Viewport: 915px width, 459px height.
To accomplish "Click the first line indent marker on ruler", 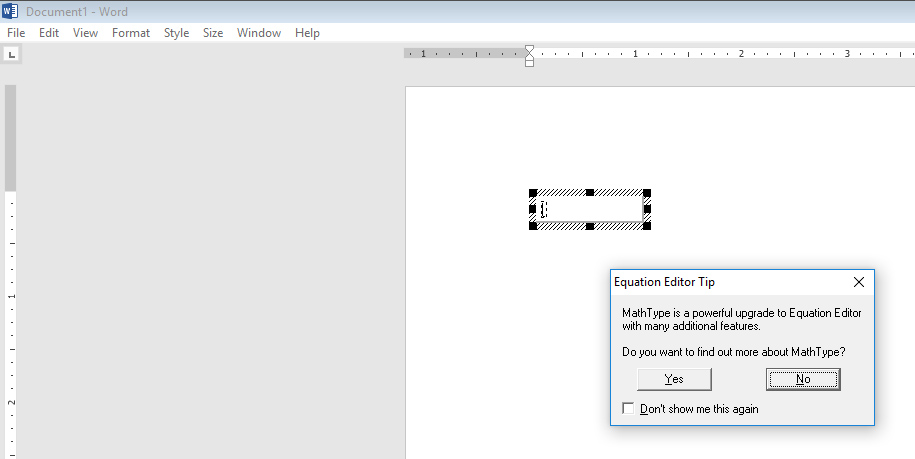I will tap(530, 49).
